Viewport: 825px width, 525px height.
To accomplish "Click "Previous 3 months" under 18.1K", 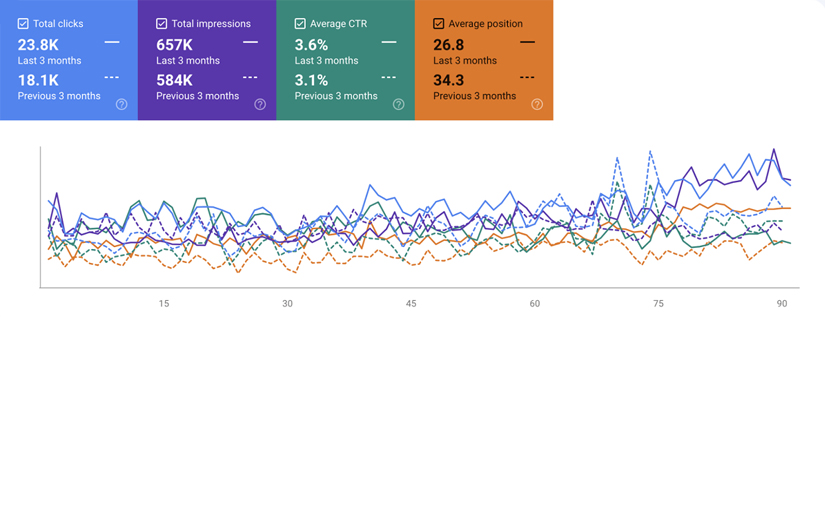I will (59, 96).
